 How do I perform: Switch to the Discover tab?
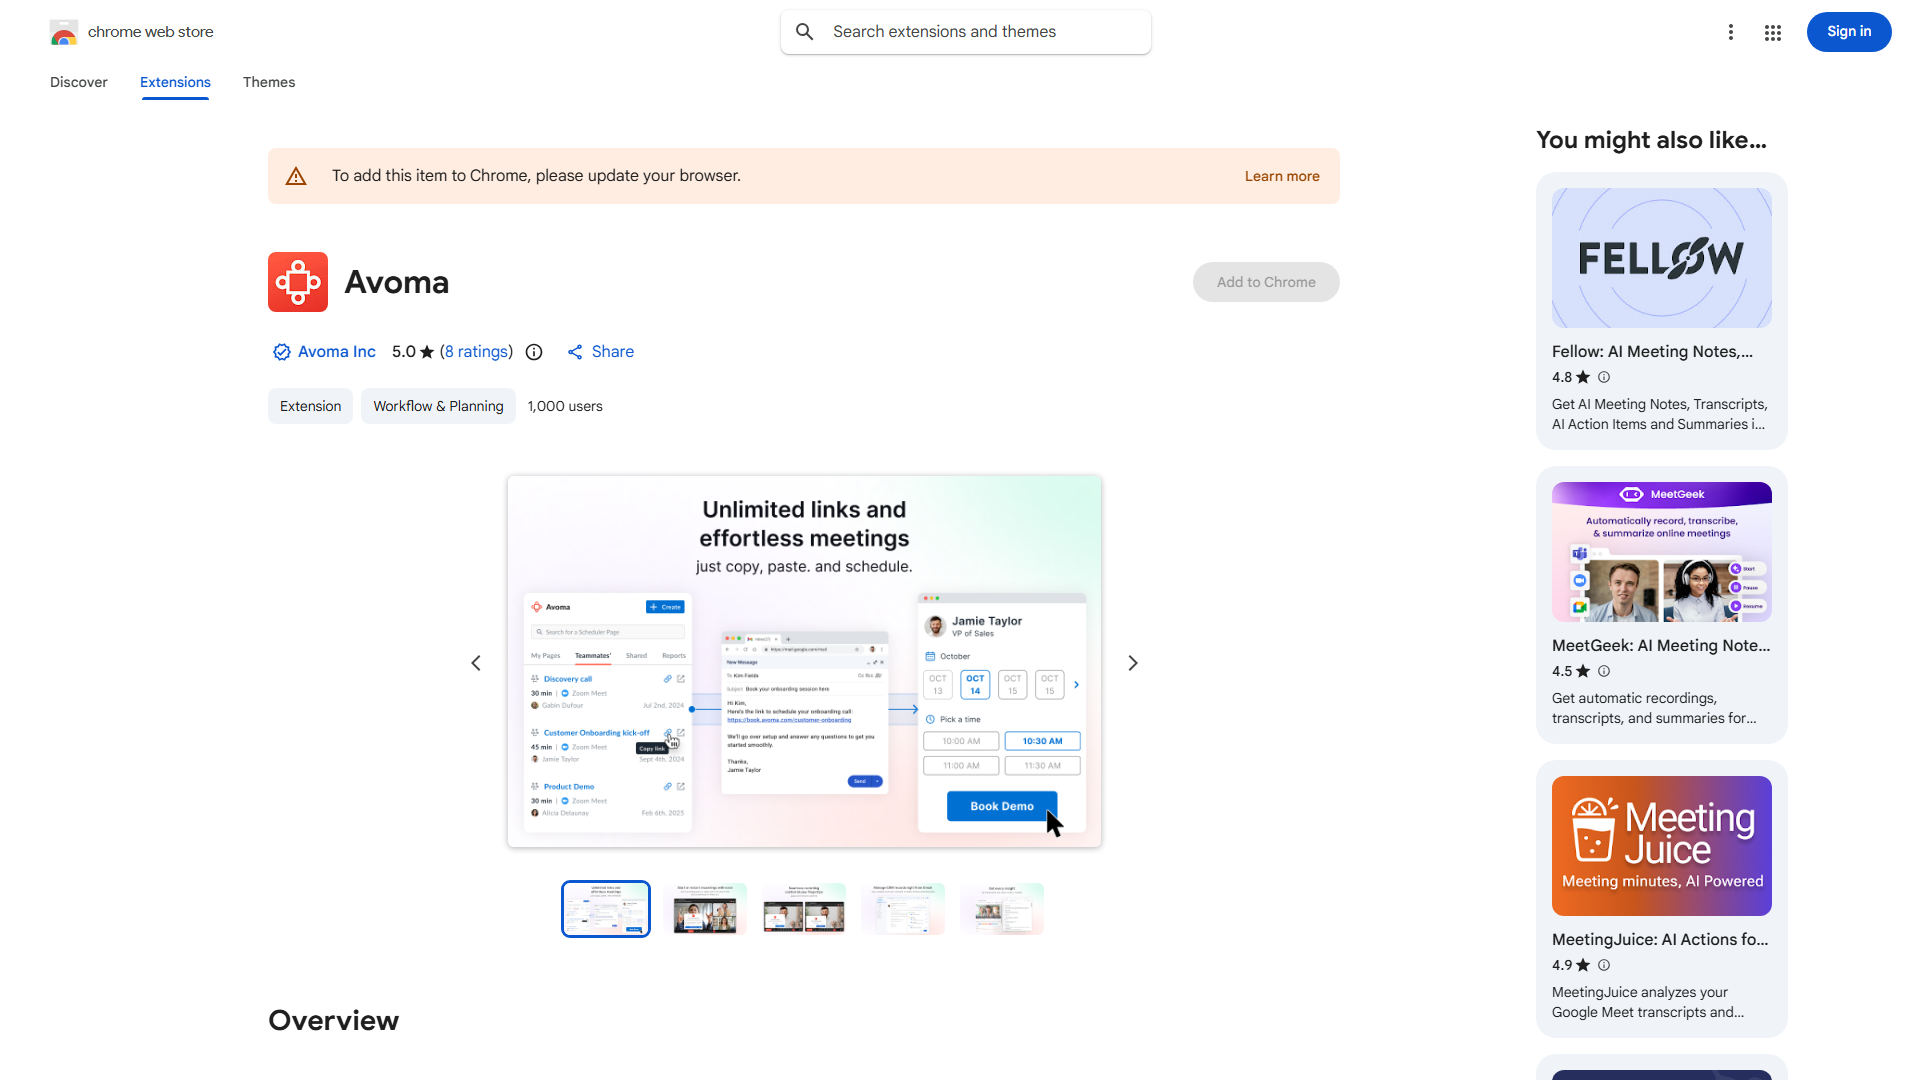(x=79, y=82)
